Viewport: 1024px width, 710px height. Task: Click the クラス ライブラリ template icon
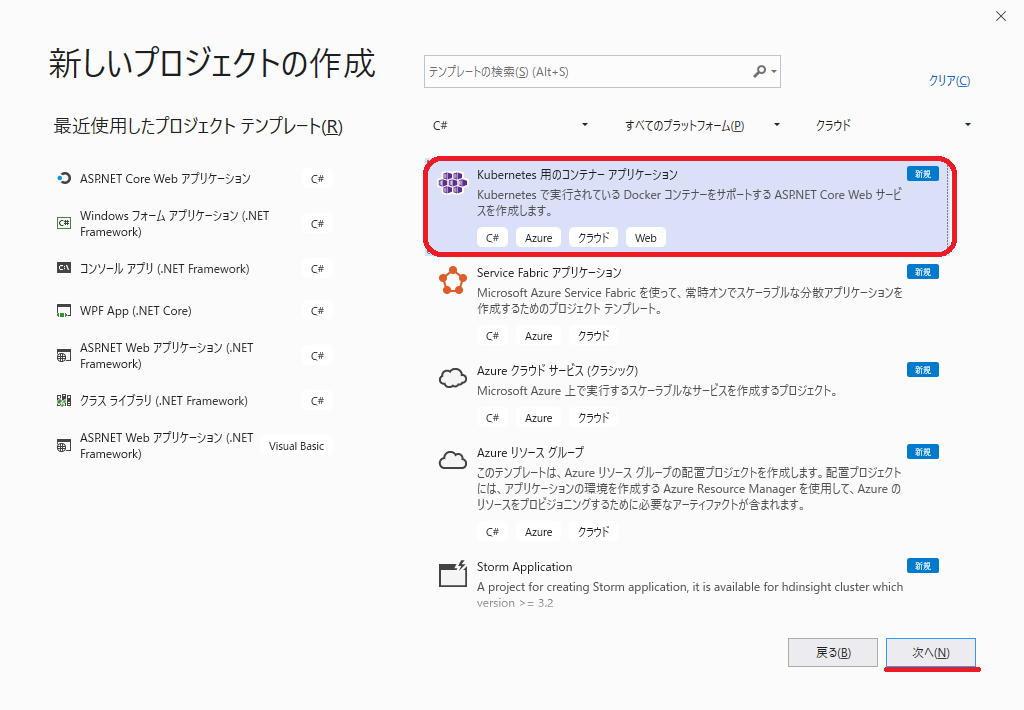pos(62,400)
